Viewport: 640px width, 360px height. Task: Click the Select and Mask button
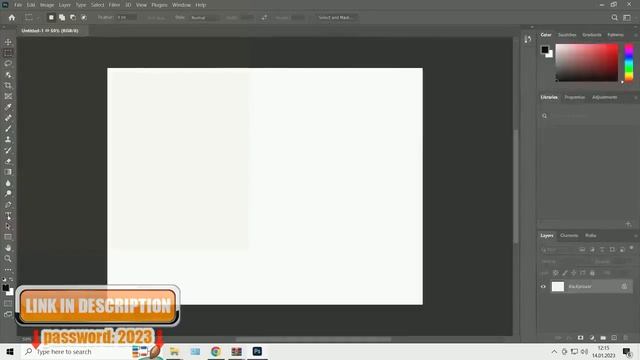coord(336,18)
